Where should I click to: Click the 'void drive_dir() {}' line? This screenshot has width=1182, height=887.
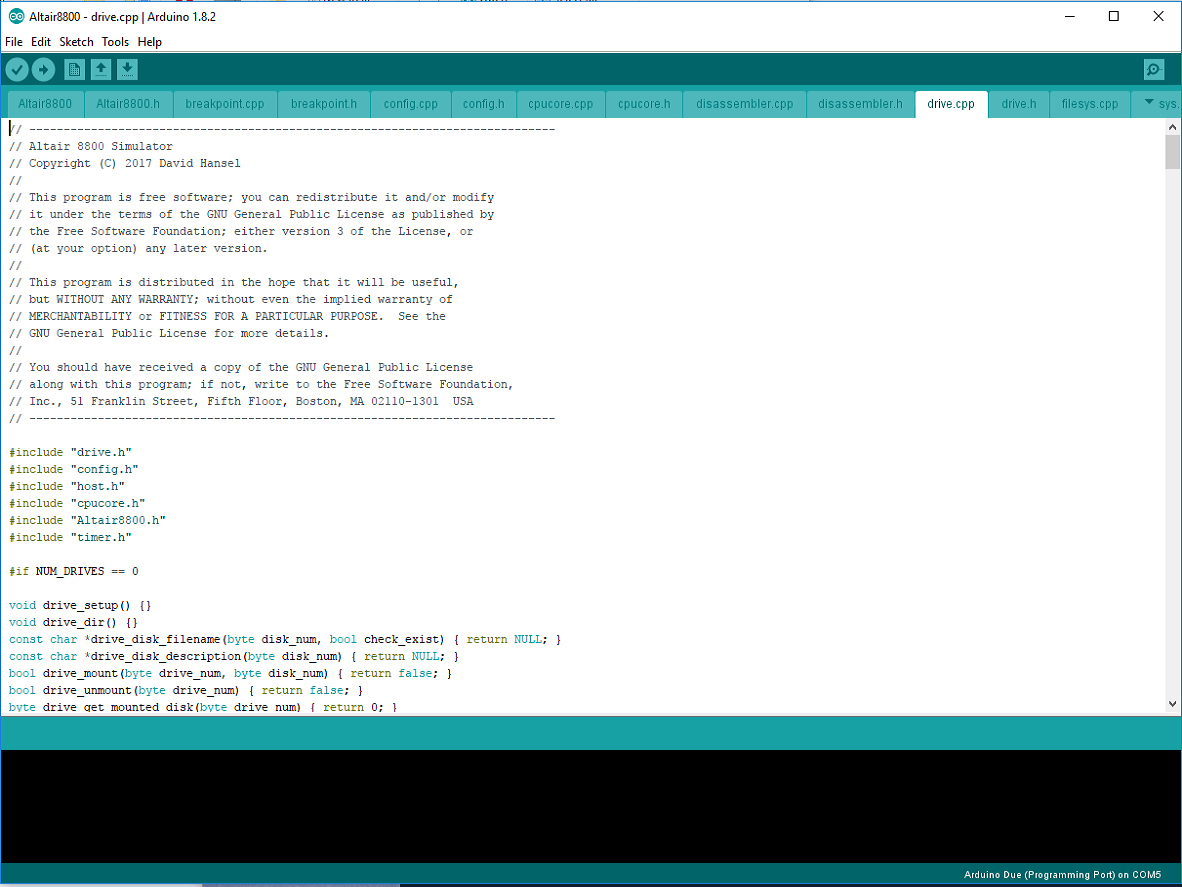(74, 622)
